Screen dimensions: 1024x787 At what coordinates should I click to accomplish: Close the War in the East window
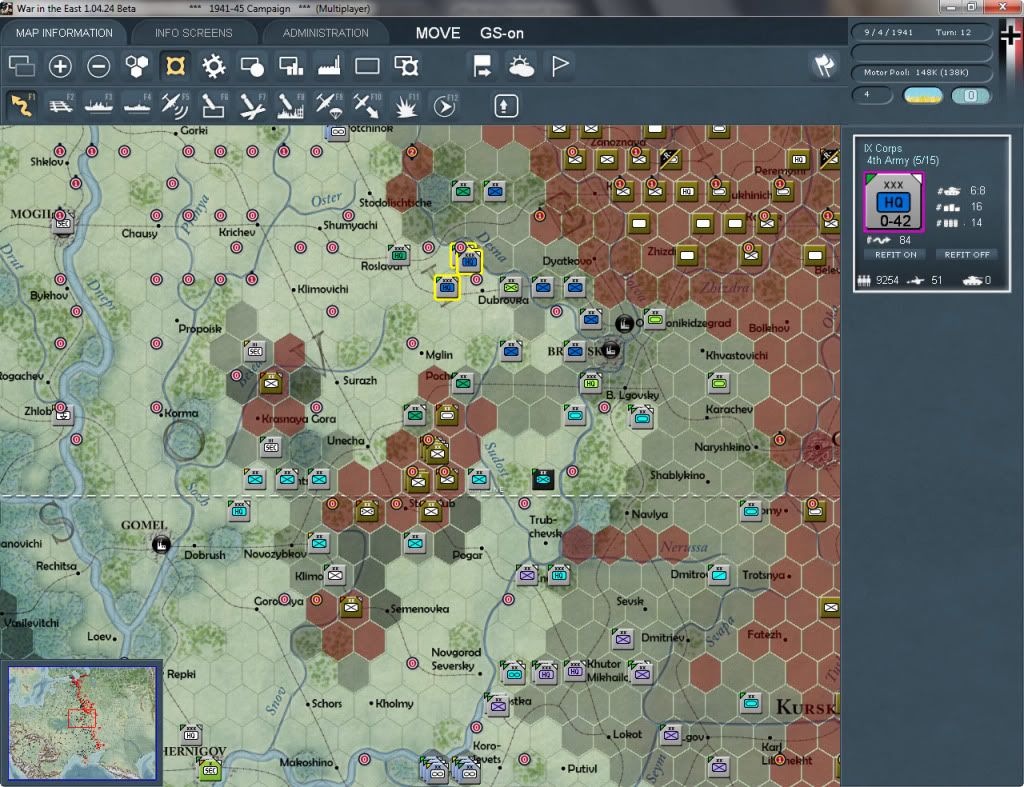1003,7
